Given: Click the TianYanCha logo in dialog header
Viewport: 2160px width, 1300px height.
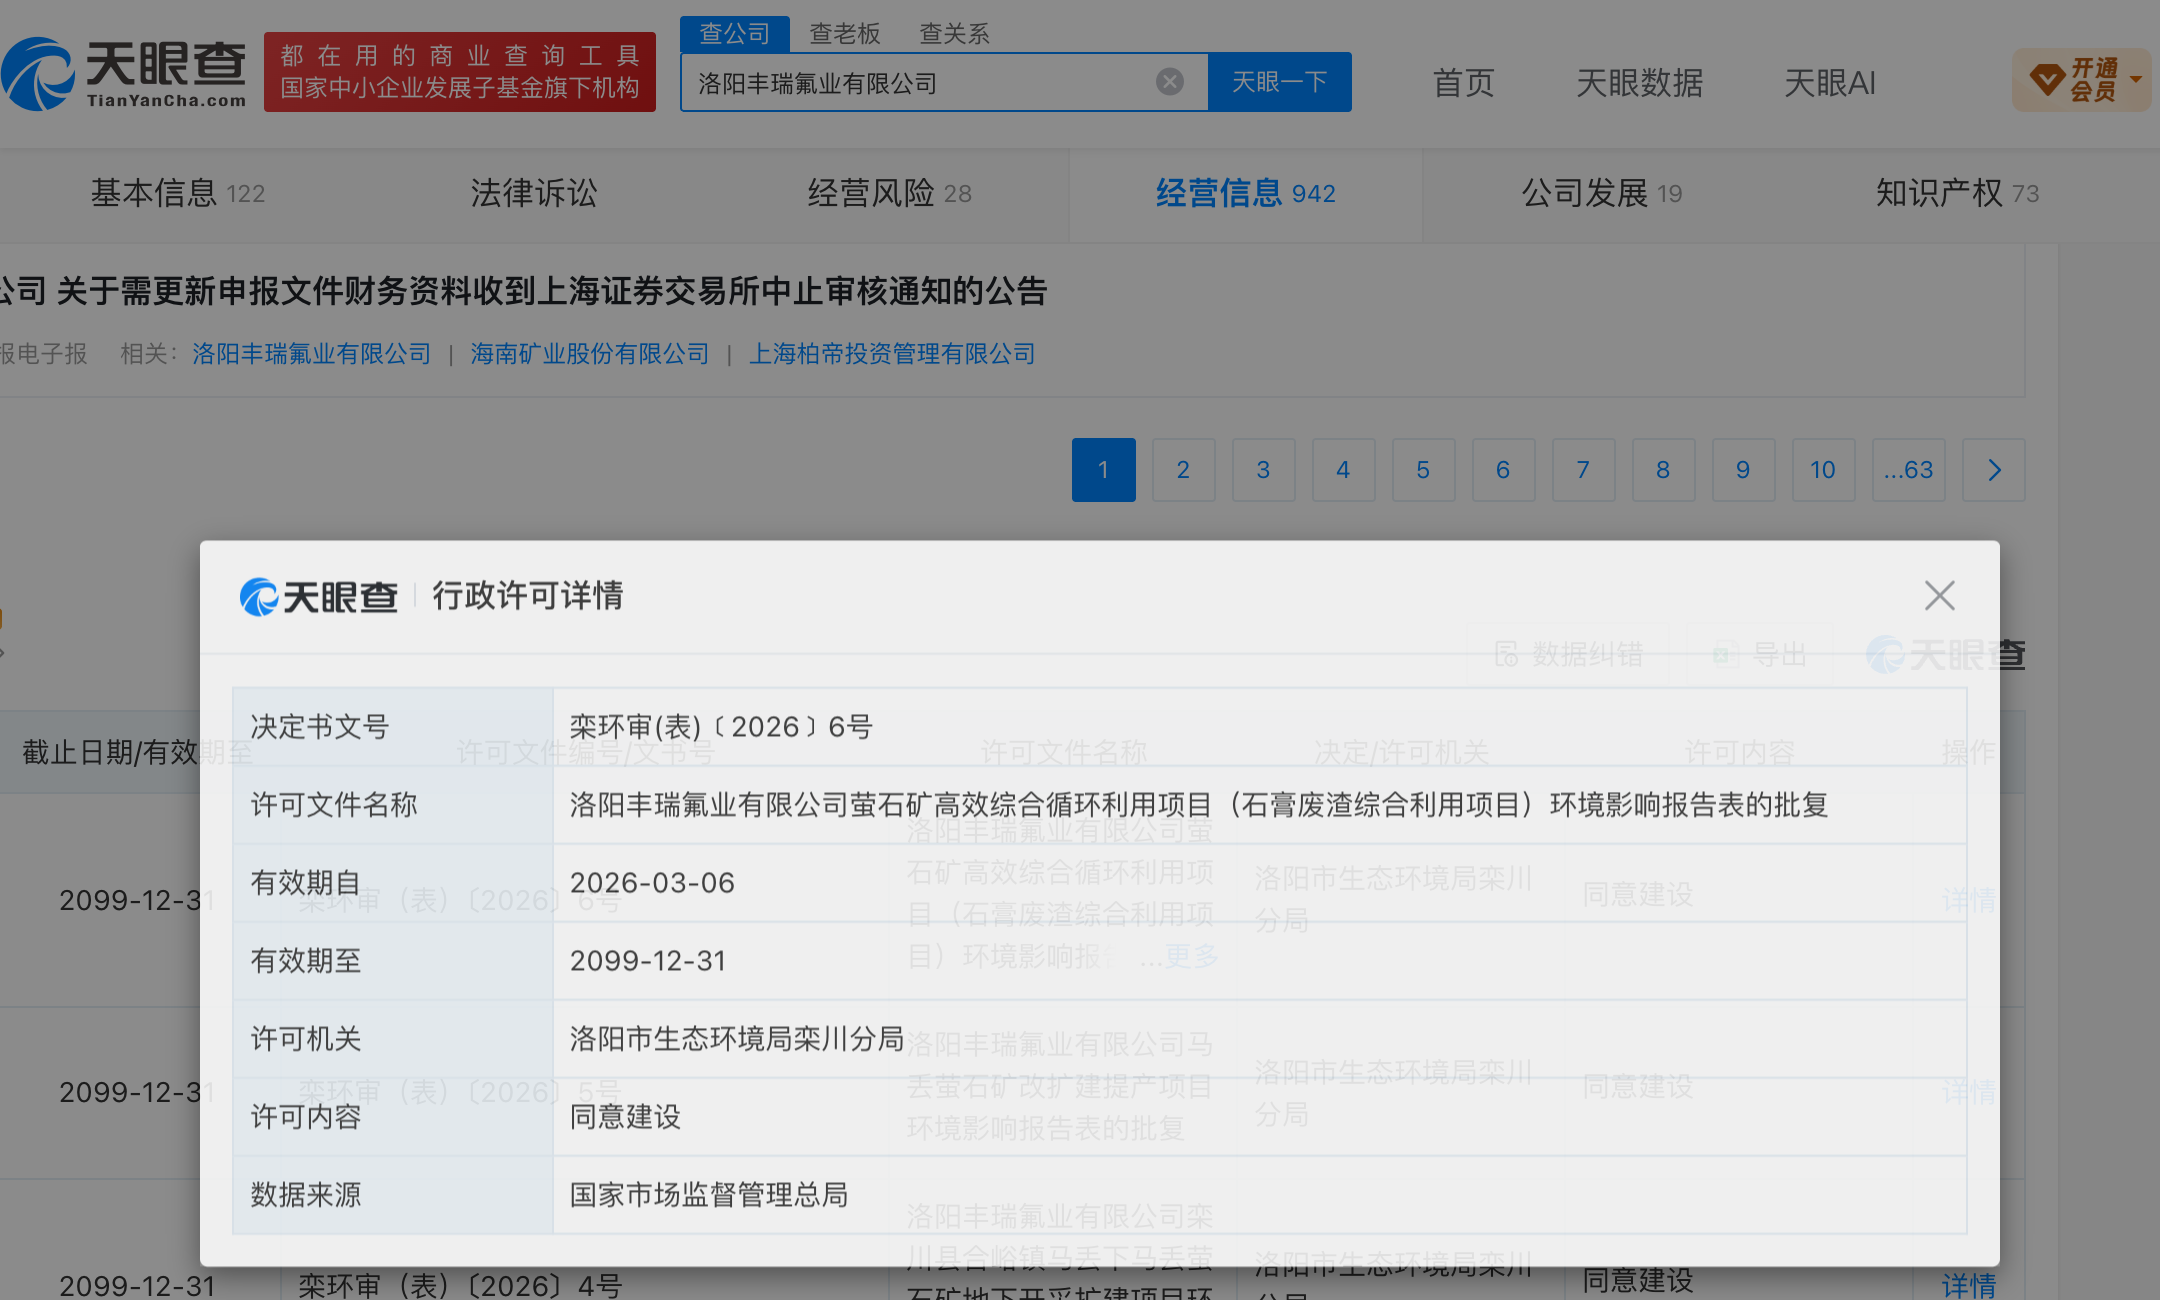Looking at the screenshot, I should 318,597.
